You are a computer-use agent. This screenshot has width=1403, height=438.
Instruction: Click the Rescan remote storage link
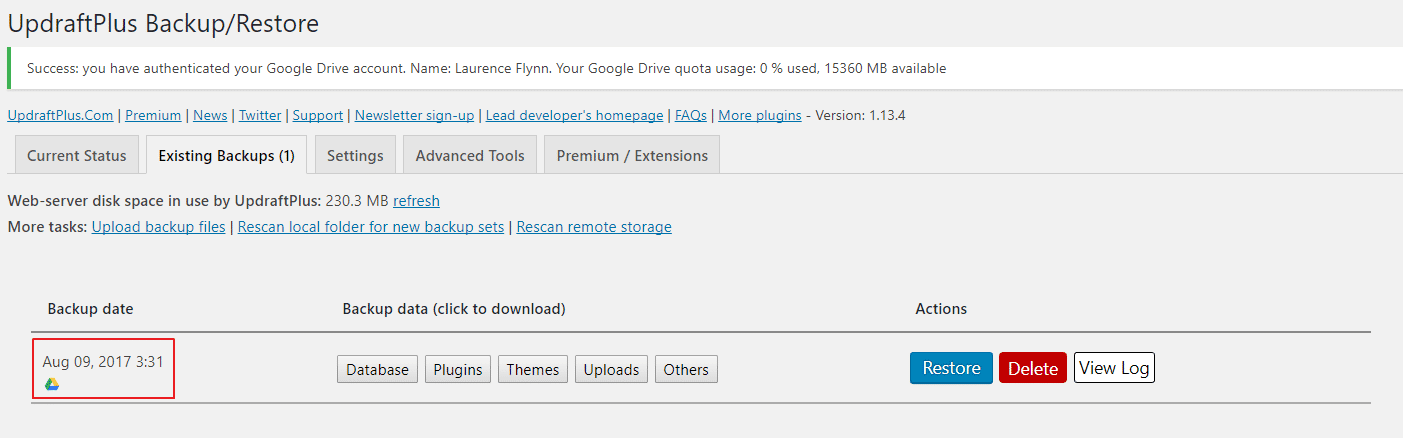(594, 227)
